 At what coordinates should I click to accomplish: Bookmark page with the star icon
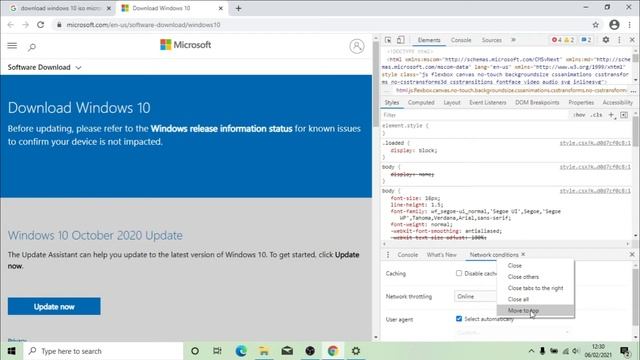pyautogui.click(x=596, y=25)
